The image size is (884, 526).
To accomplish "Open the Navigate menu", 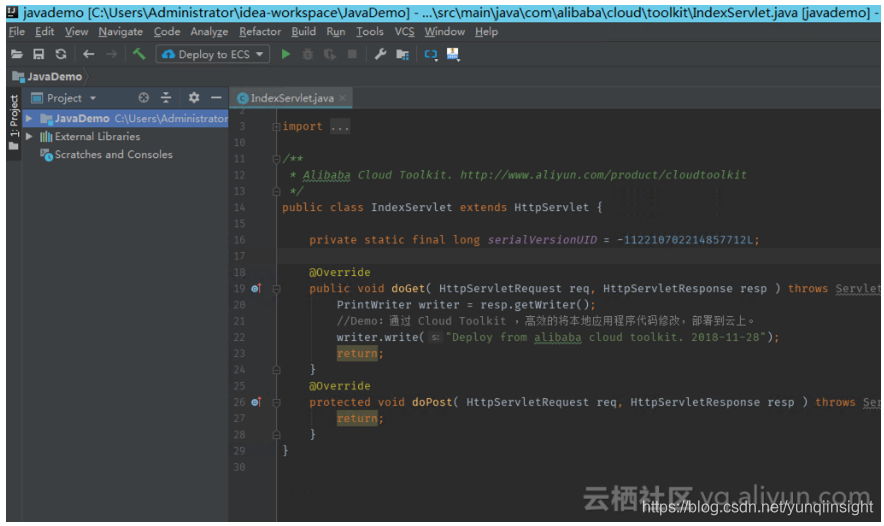I will [x=121, y=32].
